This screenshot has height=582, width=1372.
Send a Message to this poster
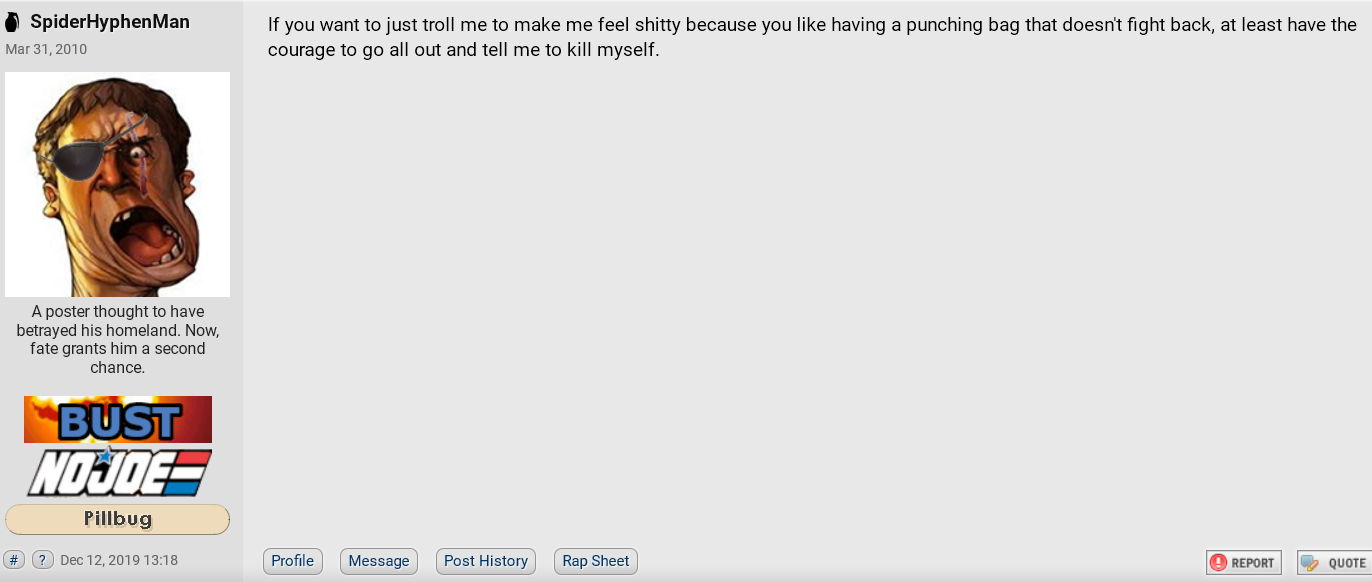[x=379, y=561]
